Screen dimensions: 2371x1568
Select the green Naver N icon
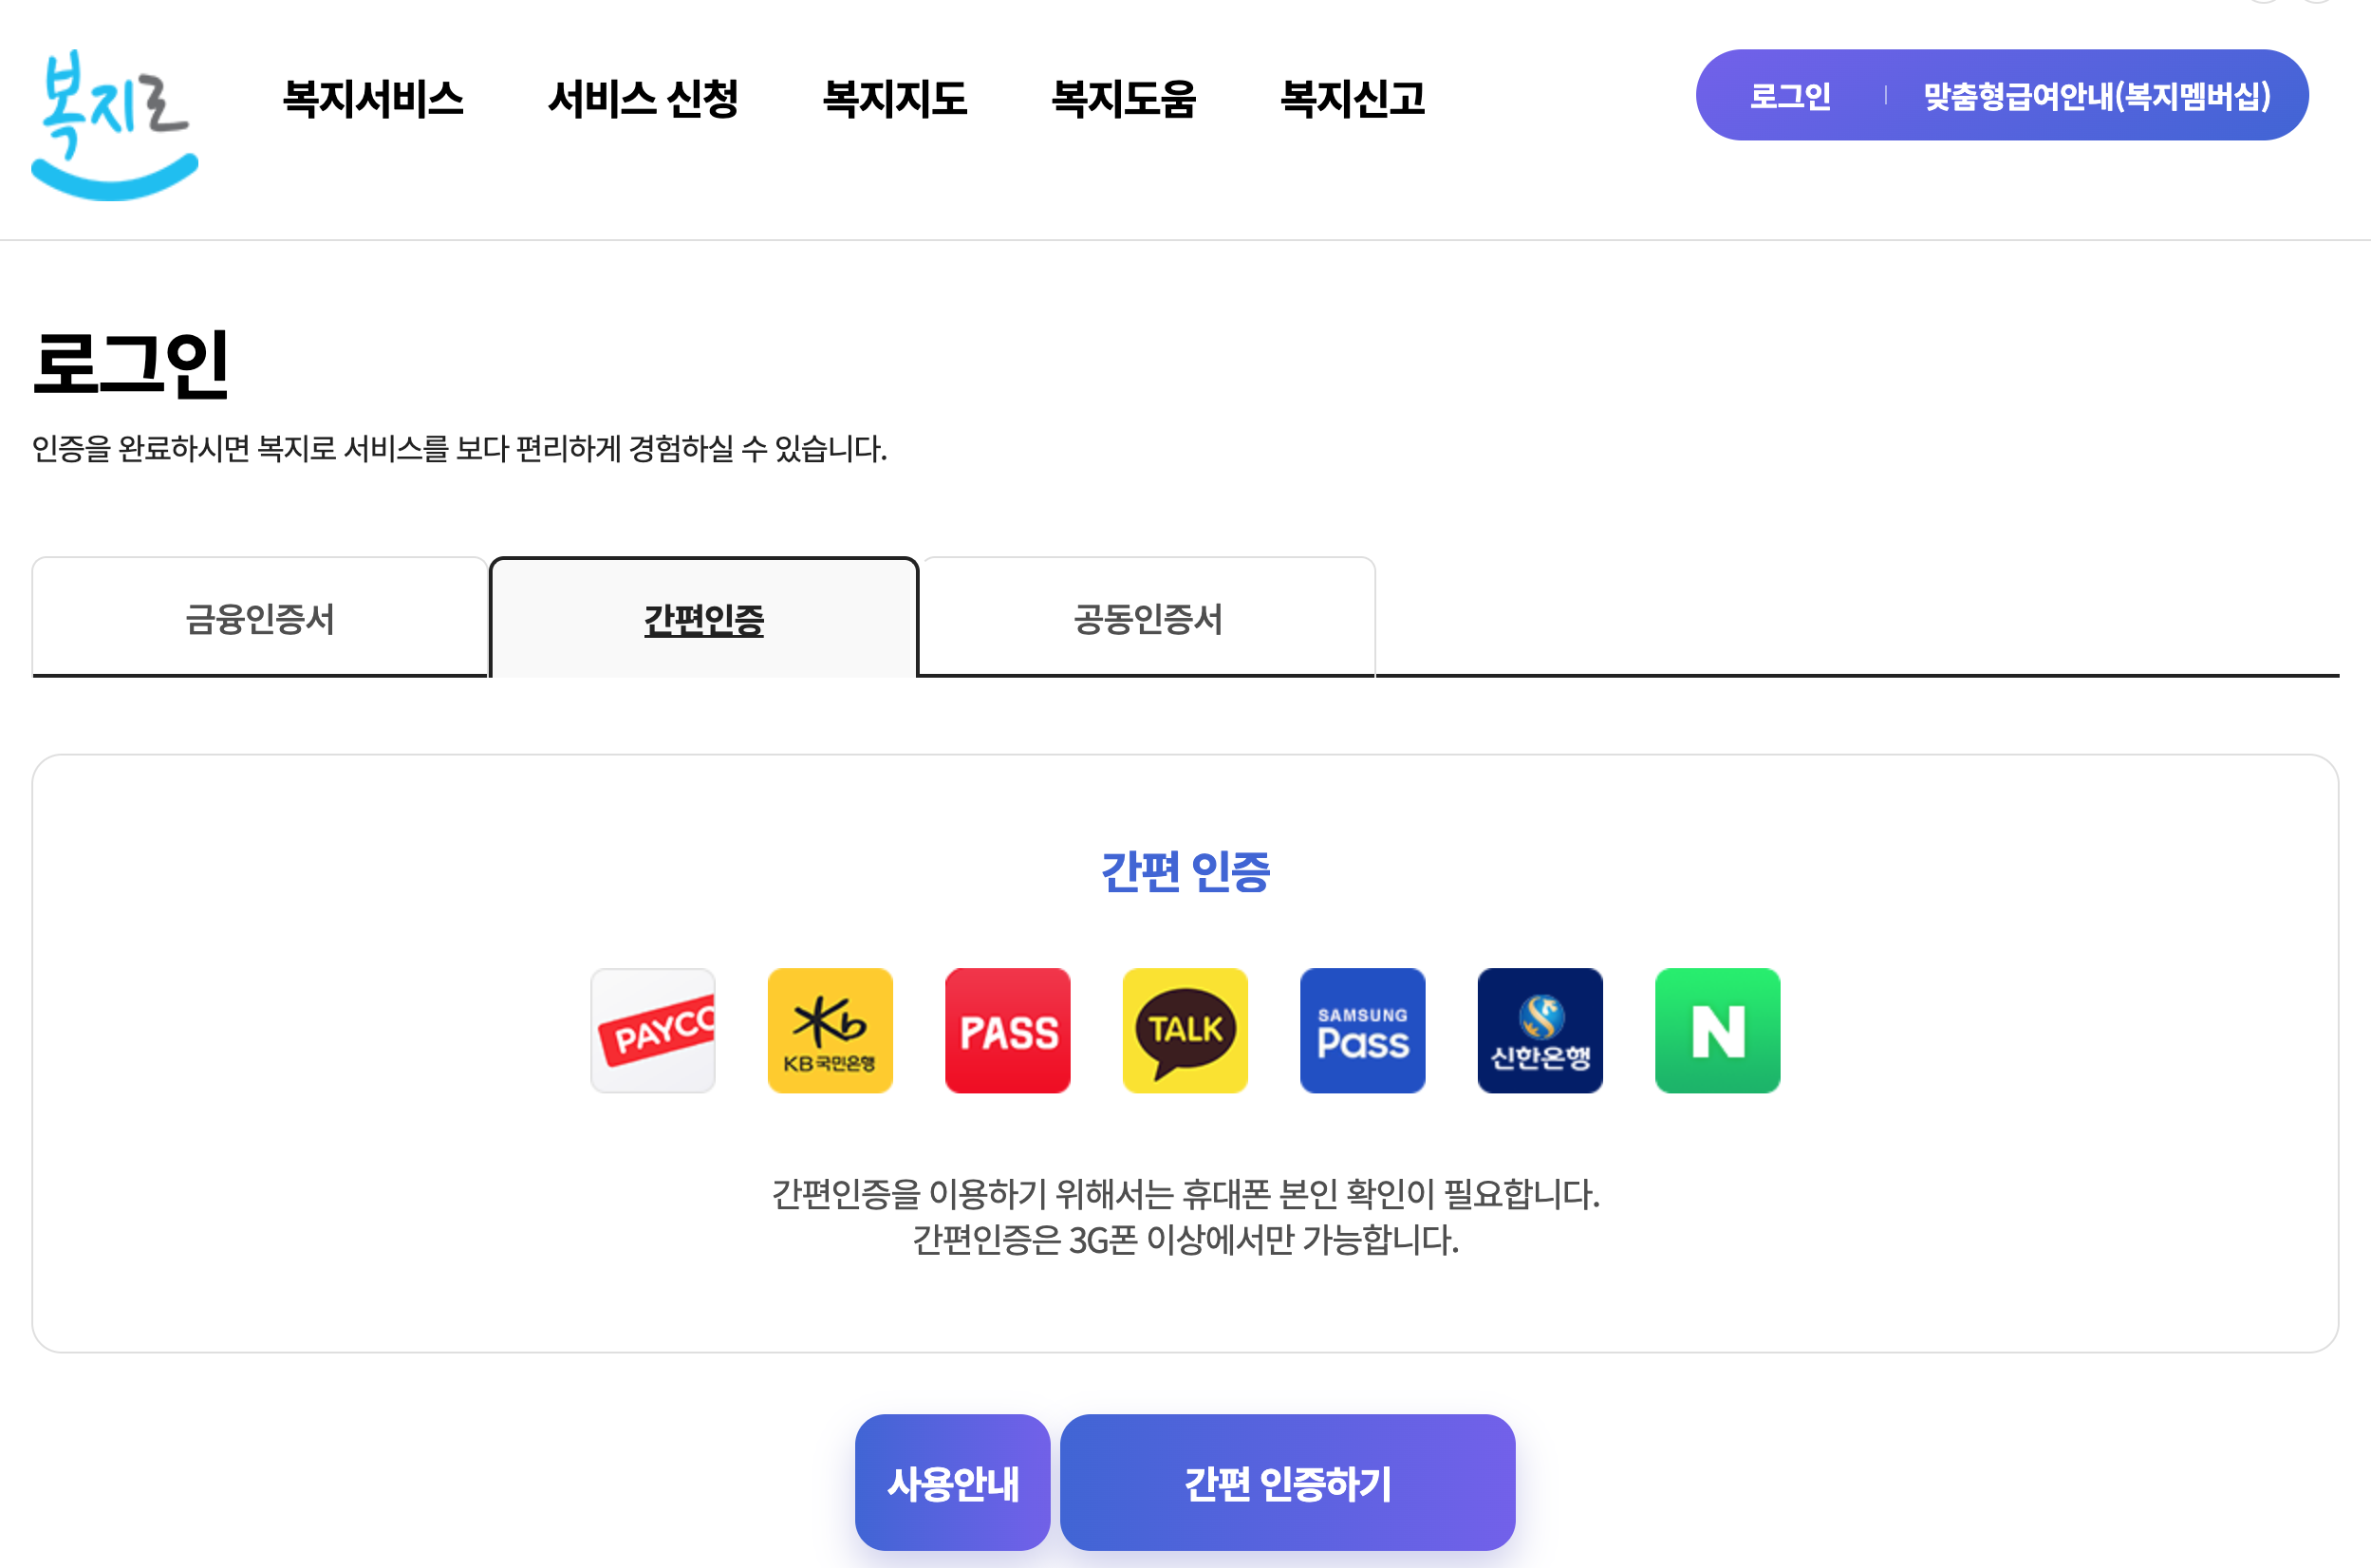click(x=1718, y=1030)
